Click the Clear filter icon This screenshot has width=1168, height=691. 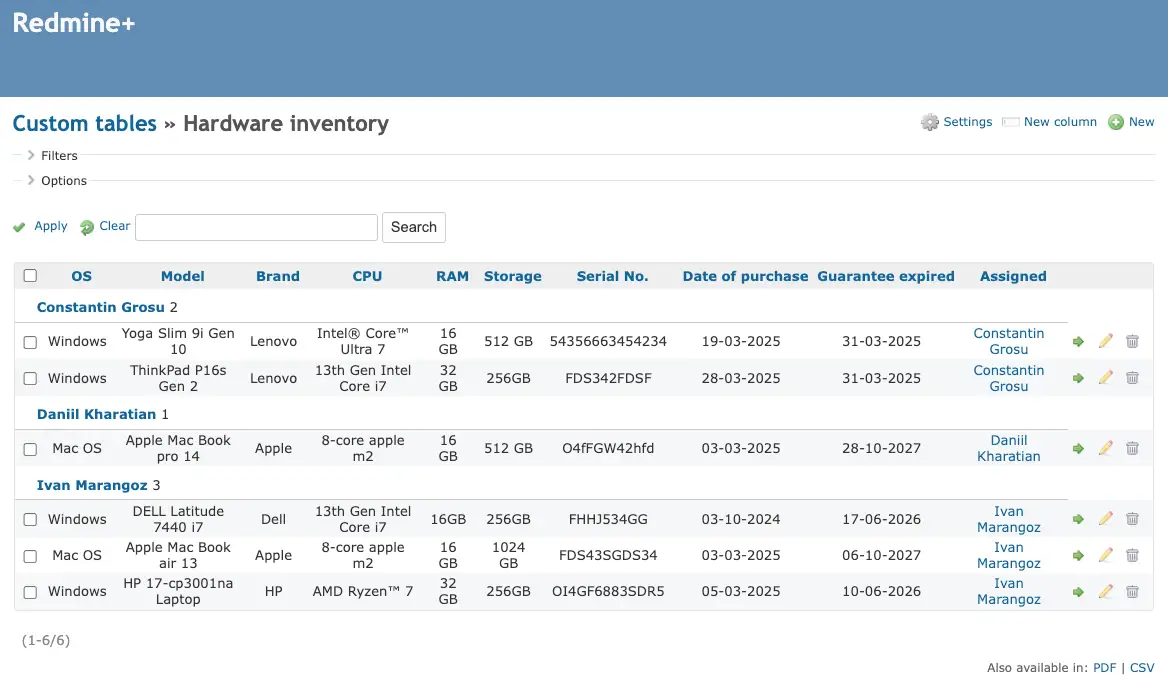pyautogui.click(x=88, y=226)
